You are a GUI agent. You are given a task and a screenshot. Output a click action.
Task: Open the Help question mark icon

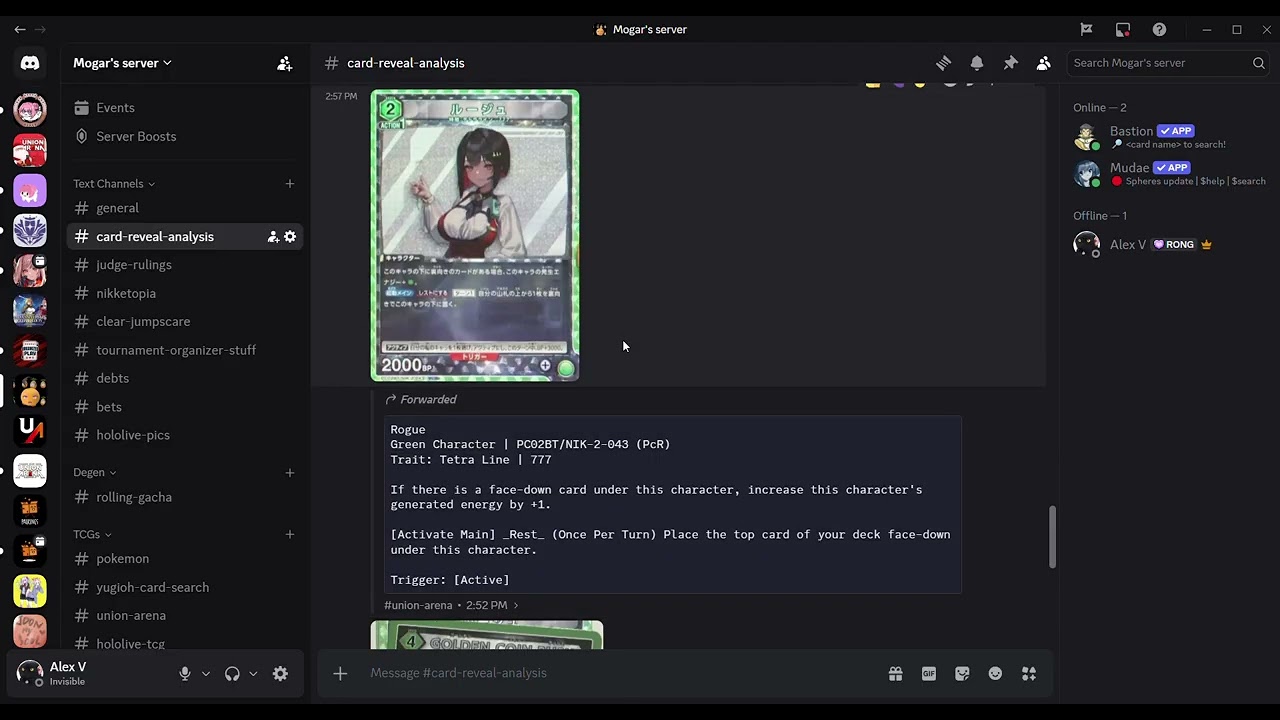(1159, 30)
